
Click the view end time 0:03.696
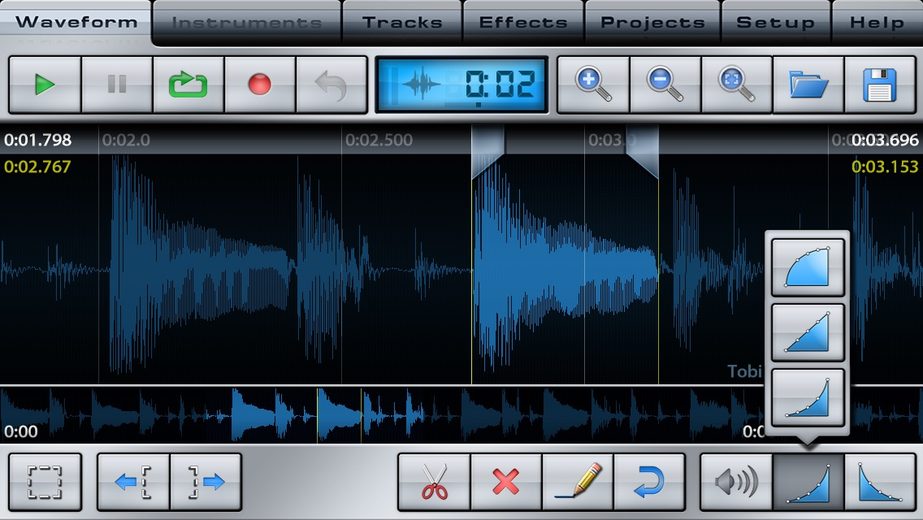[x=885, y=140]
